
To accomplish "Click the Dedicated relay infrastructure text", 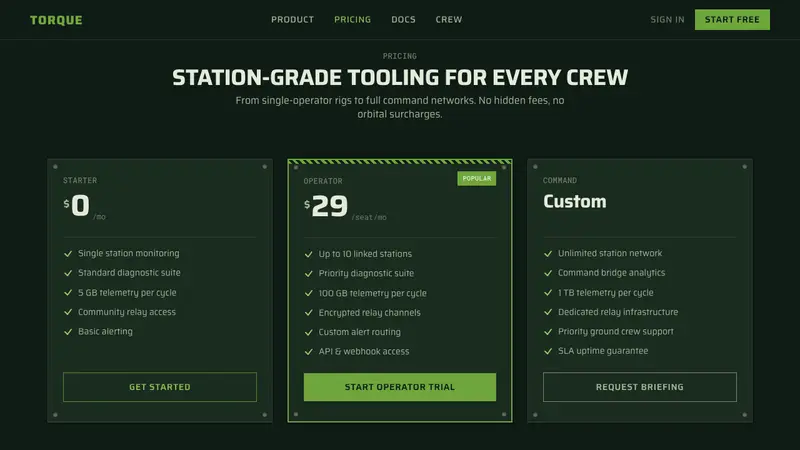I will coord(618,312).
